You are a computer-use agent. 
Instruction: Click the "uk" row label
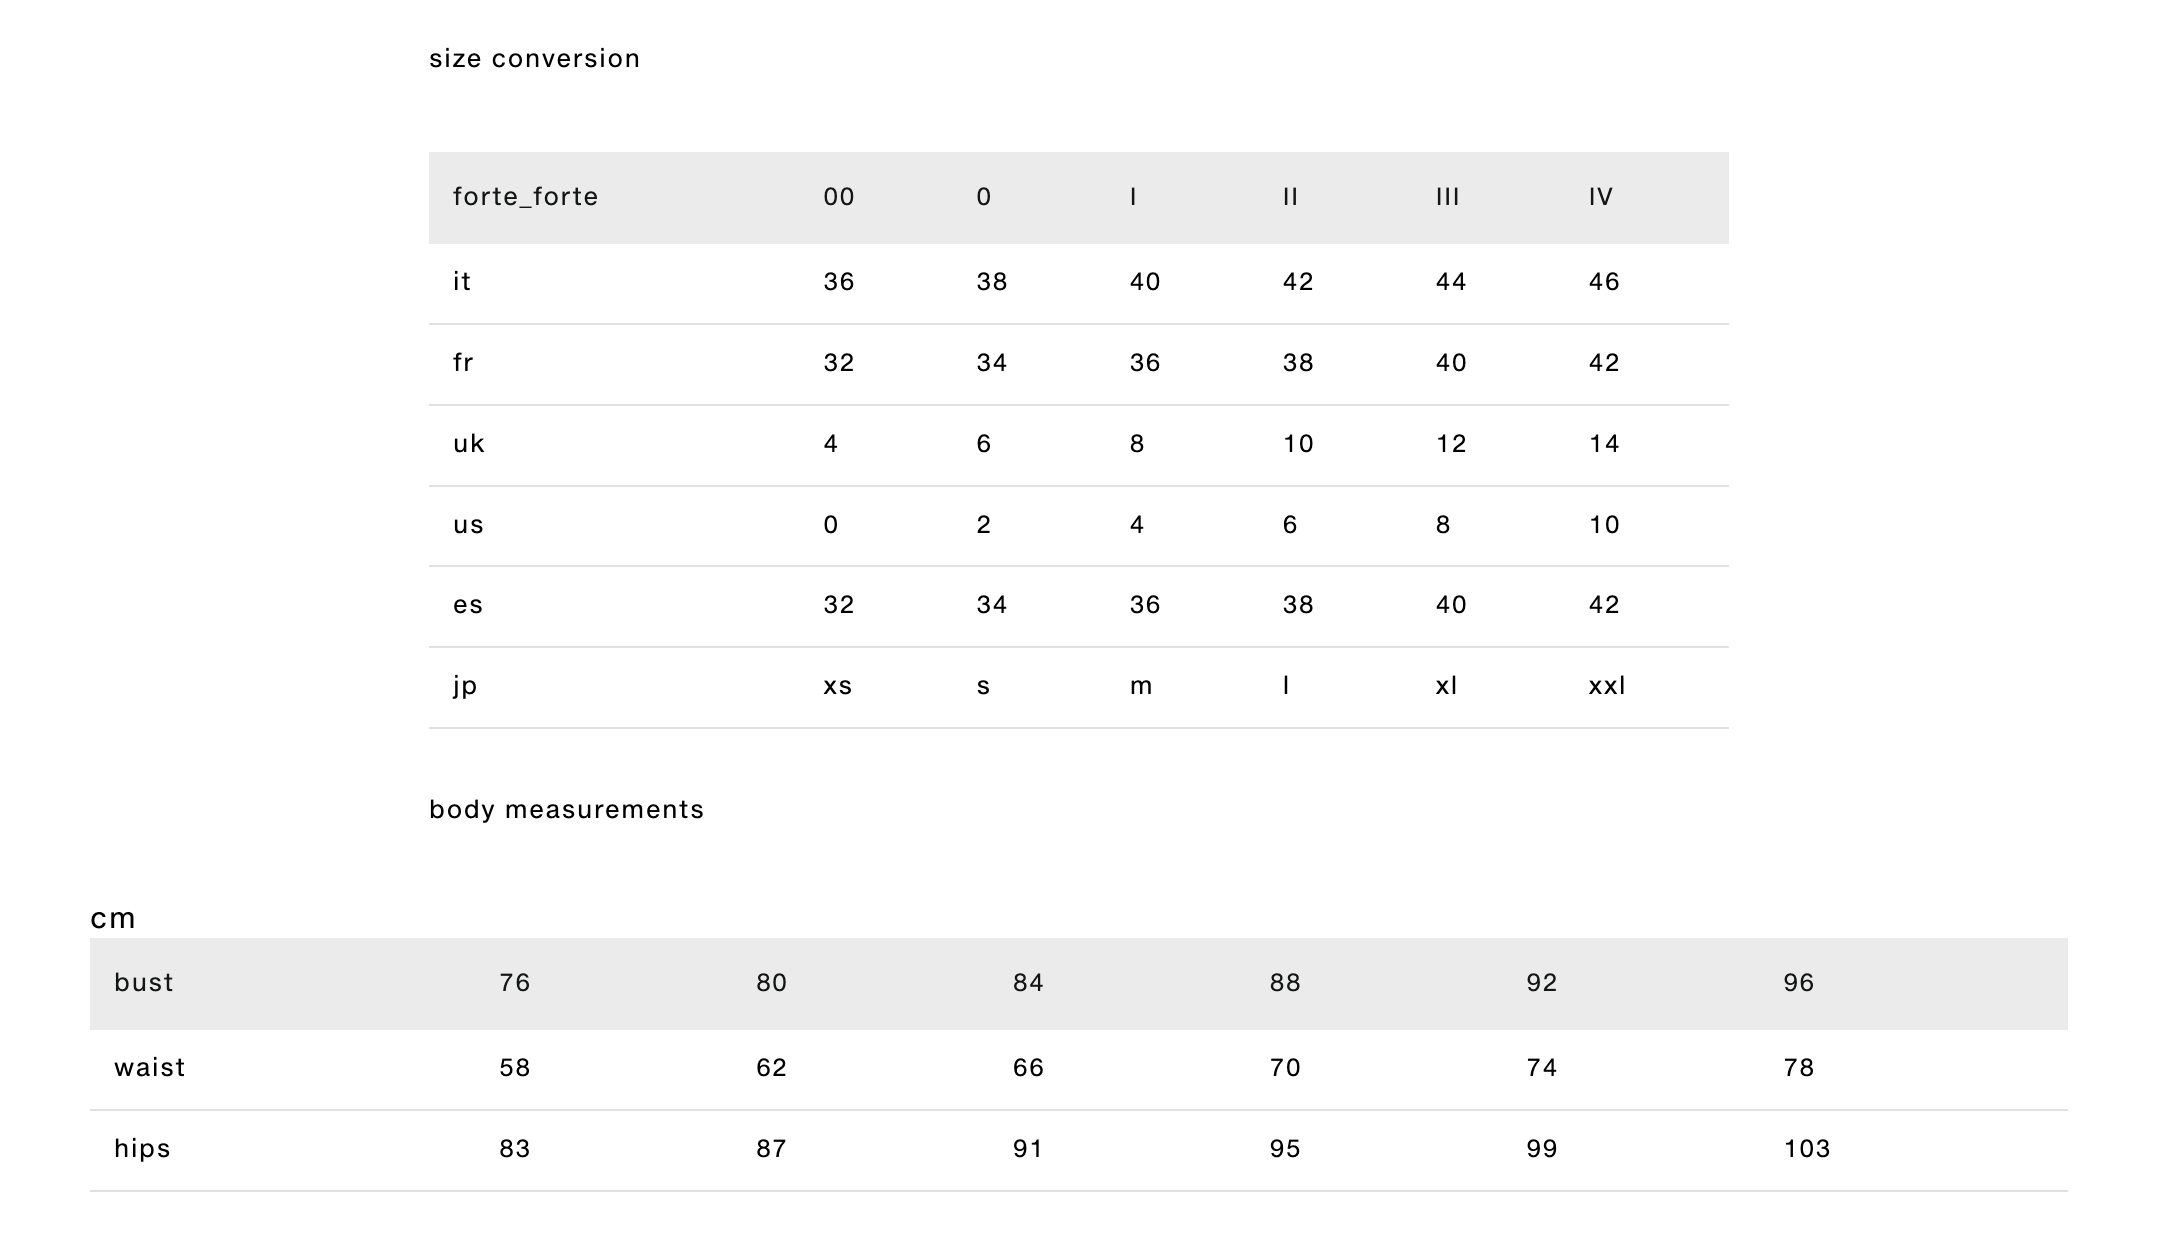point(469,444)
